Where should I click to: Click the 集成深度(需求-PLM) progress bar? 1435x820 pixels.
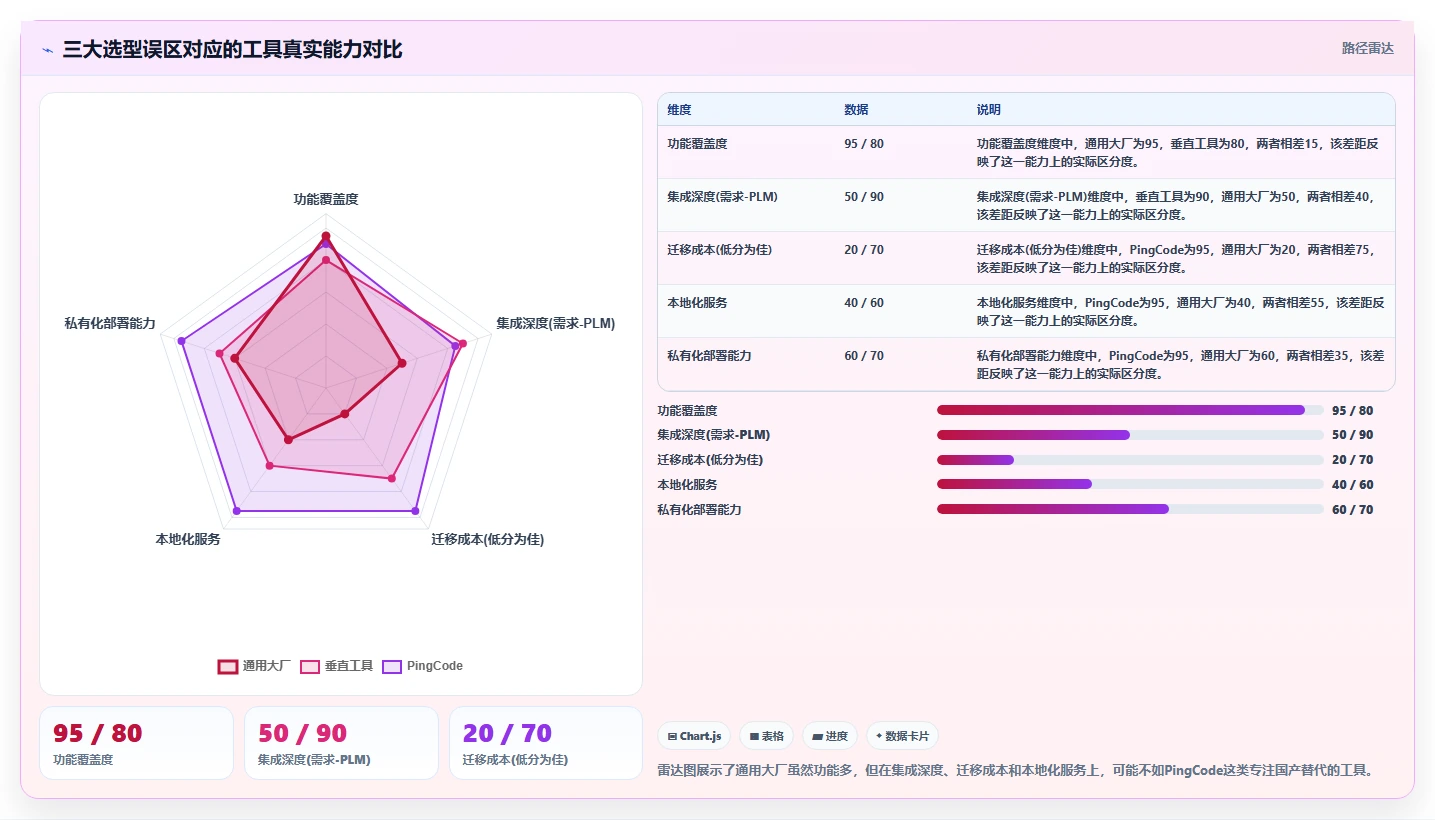pyautogui.click(x=1130, y=435)
